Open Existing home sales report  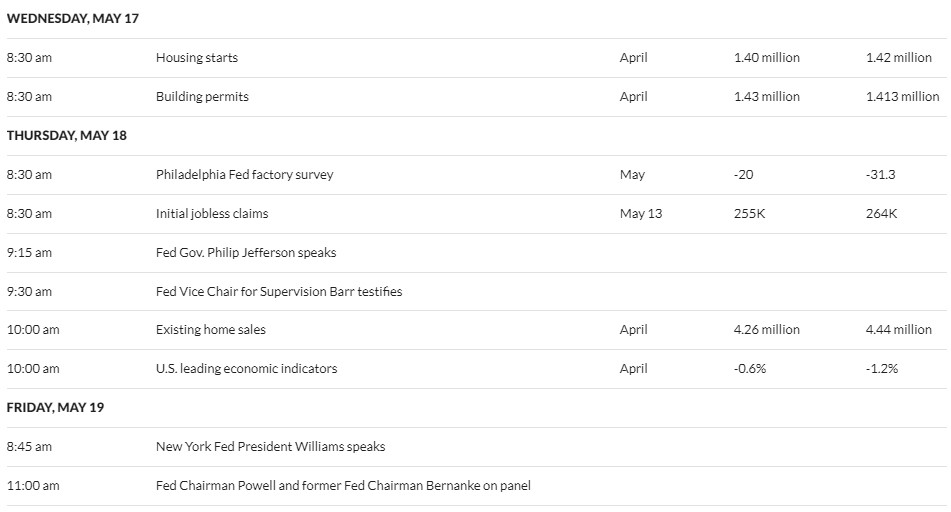click(x=210, y=329)
